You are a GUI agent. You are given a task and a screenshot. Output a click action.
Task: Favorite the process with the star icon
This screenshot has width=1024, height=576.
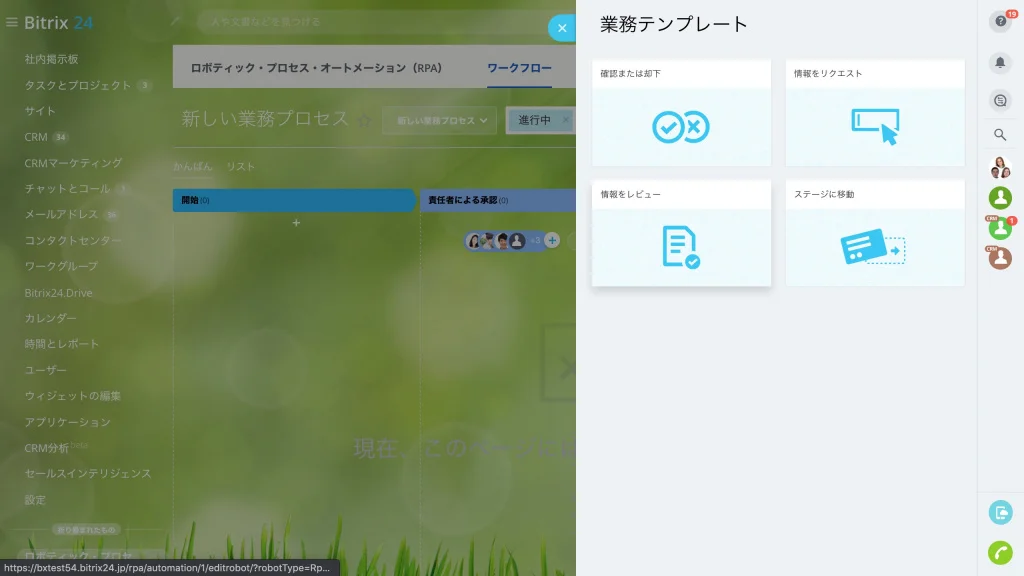(364, 120)
